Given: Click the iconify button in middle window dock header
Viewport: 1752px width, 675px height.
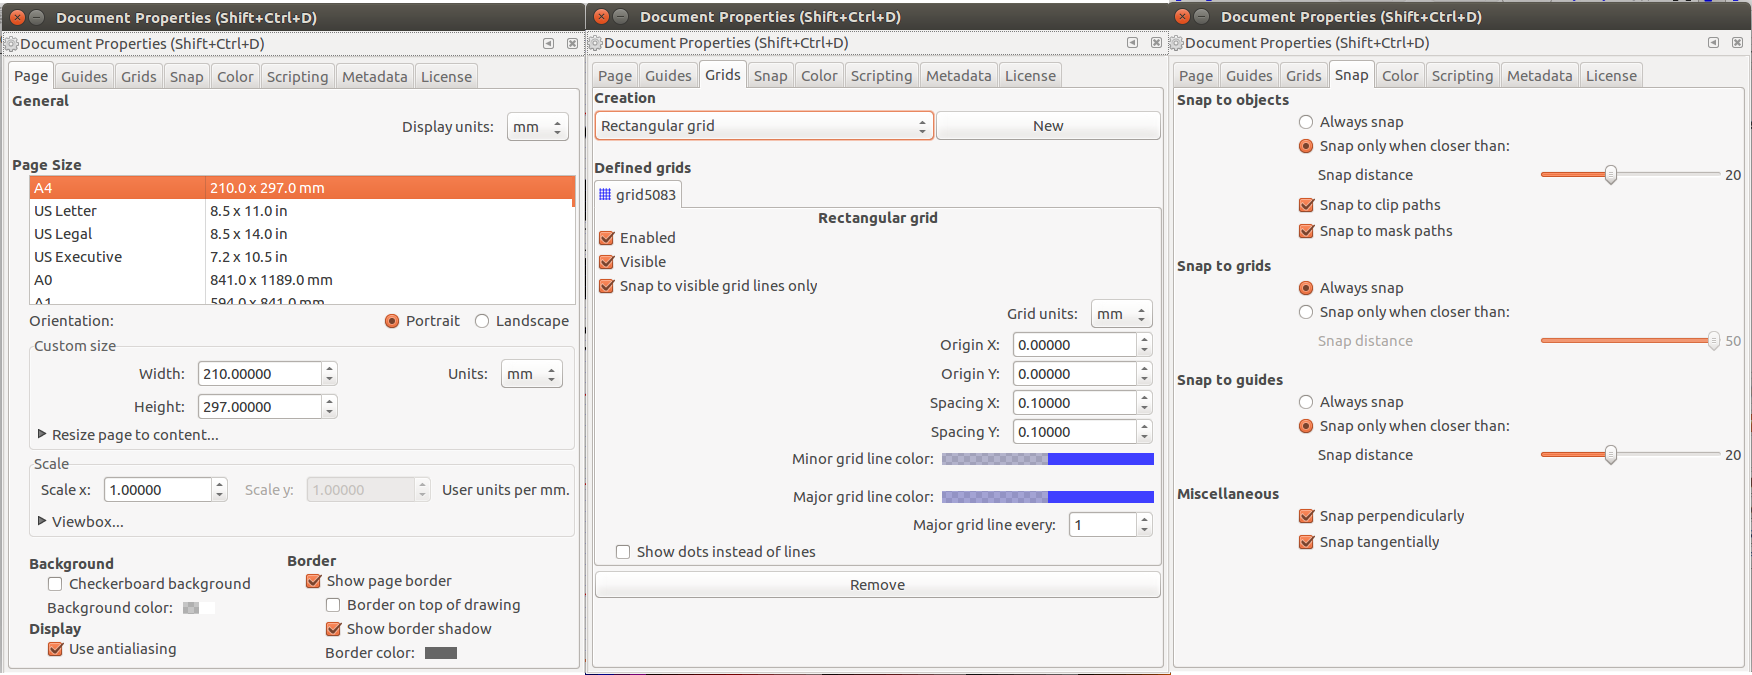Looking at the screenshot, I should tap(1132, 43).
